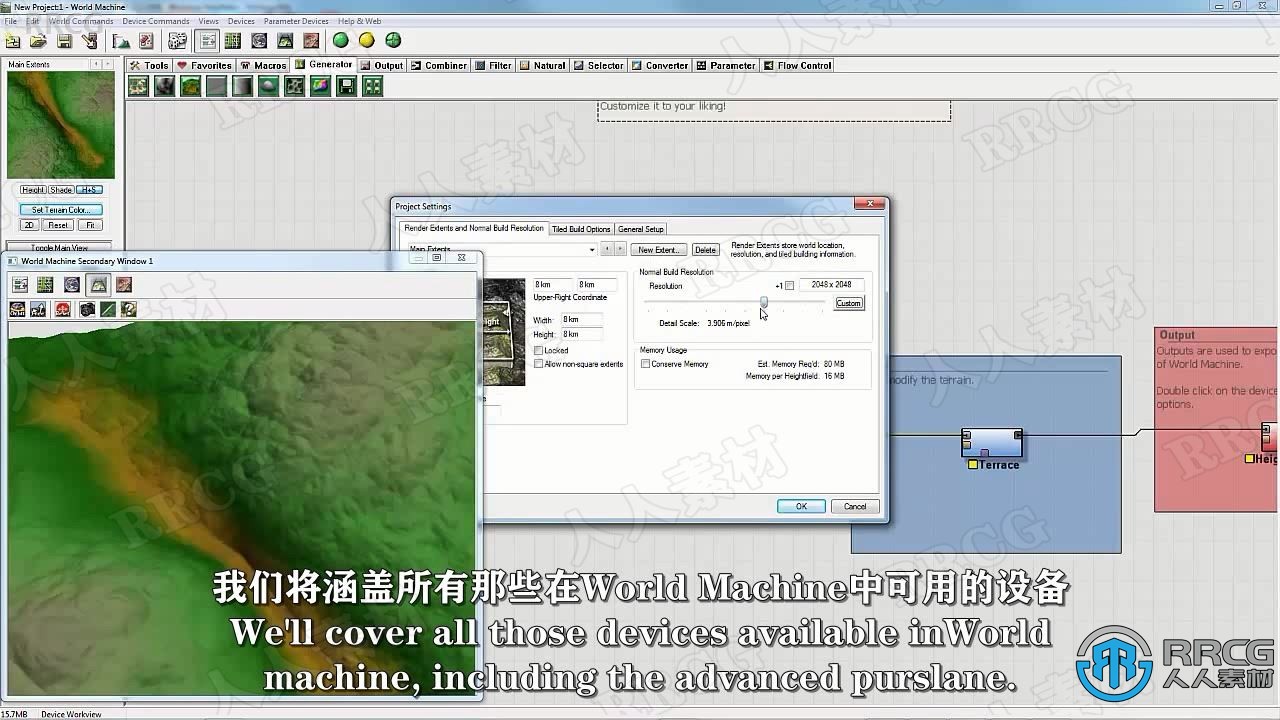Image resolution: width=1280 pixels, height=720 pixels.
Task: Click the Toggle Main View button
Action: 60,247
